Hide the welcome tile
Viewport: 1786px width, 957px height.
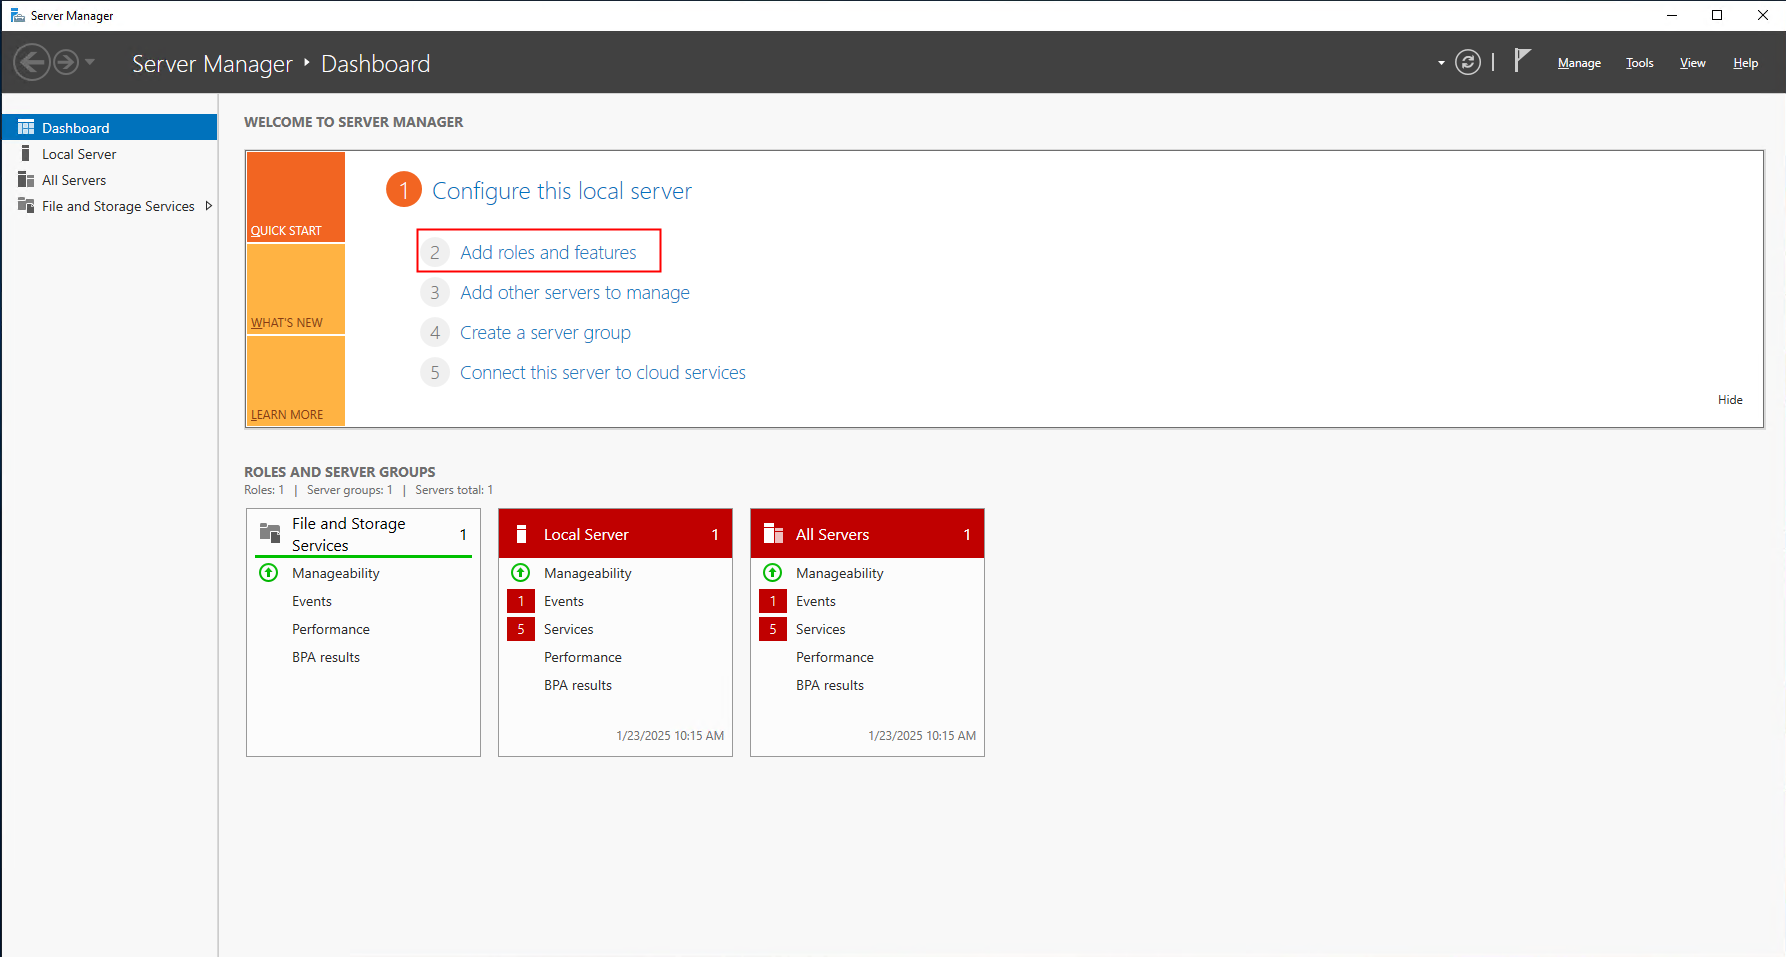pos(1730,400)
